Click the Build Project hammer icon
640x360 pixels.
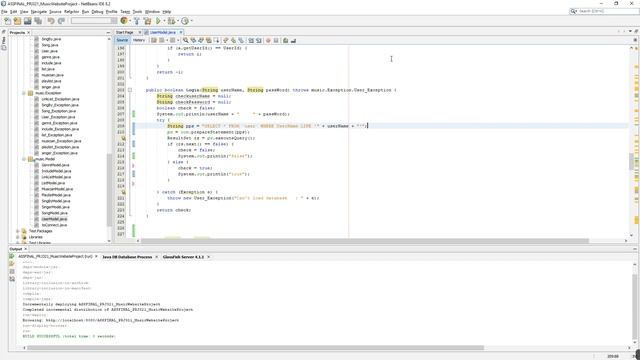[x=137, y=21]
